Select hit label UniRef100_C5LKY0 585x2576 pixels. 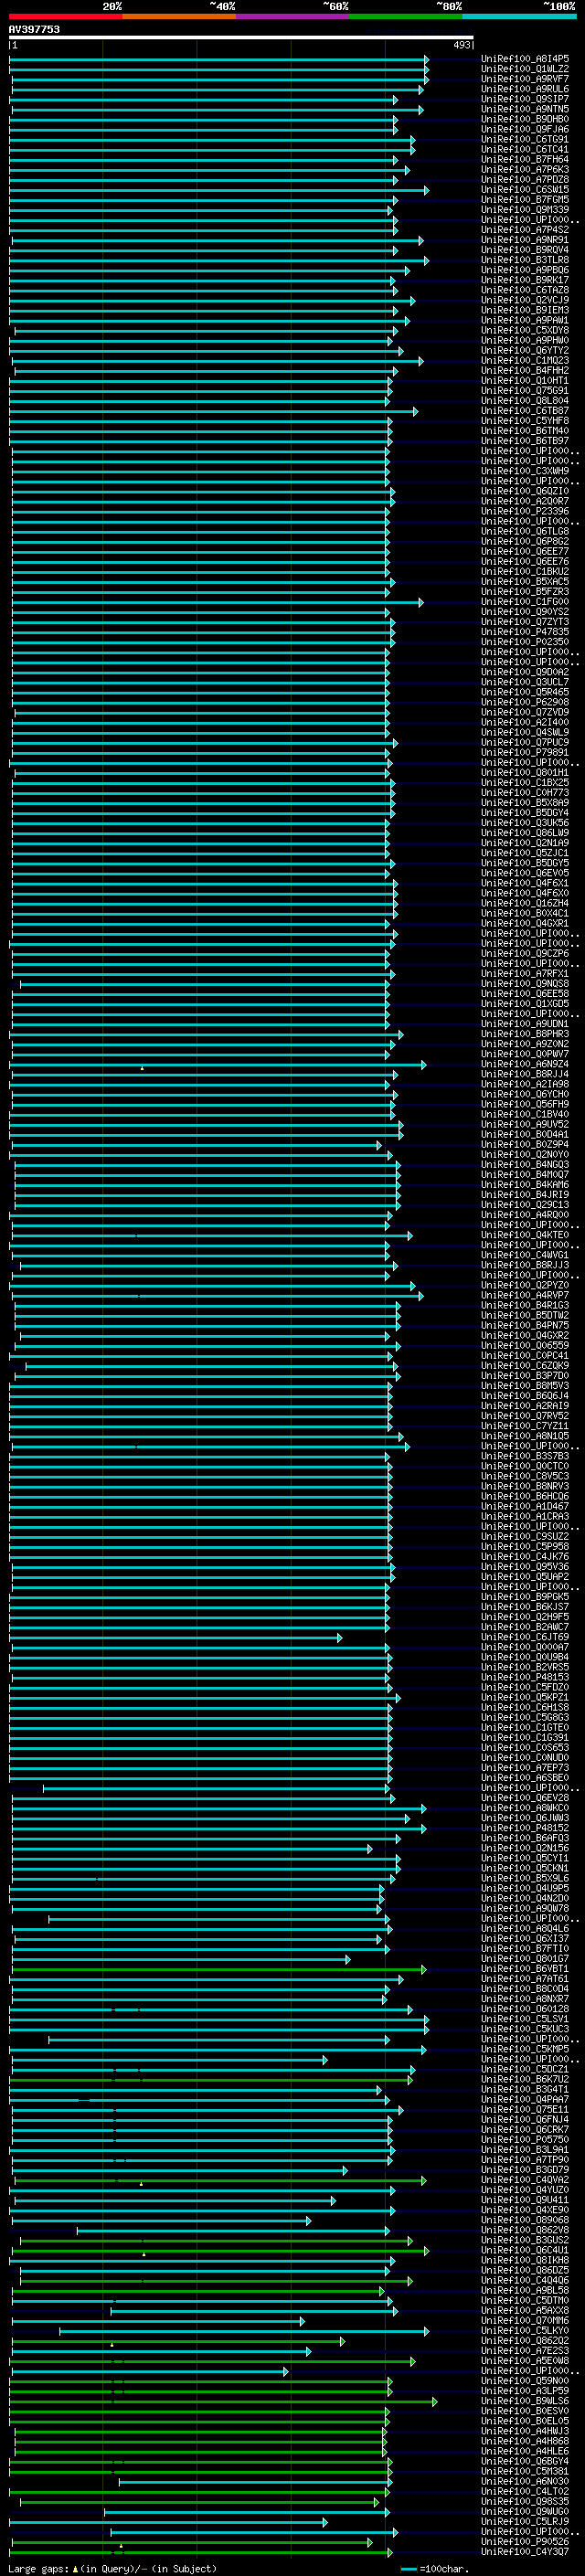pyautogui.click(x=525, y=2330)
